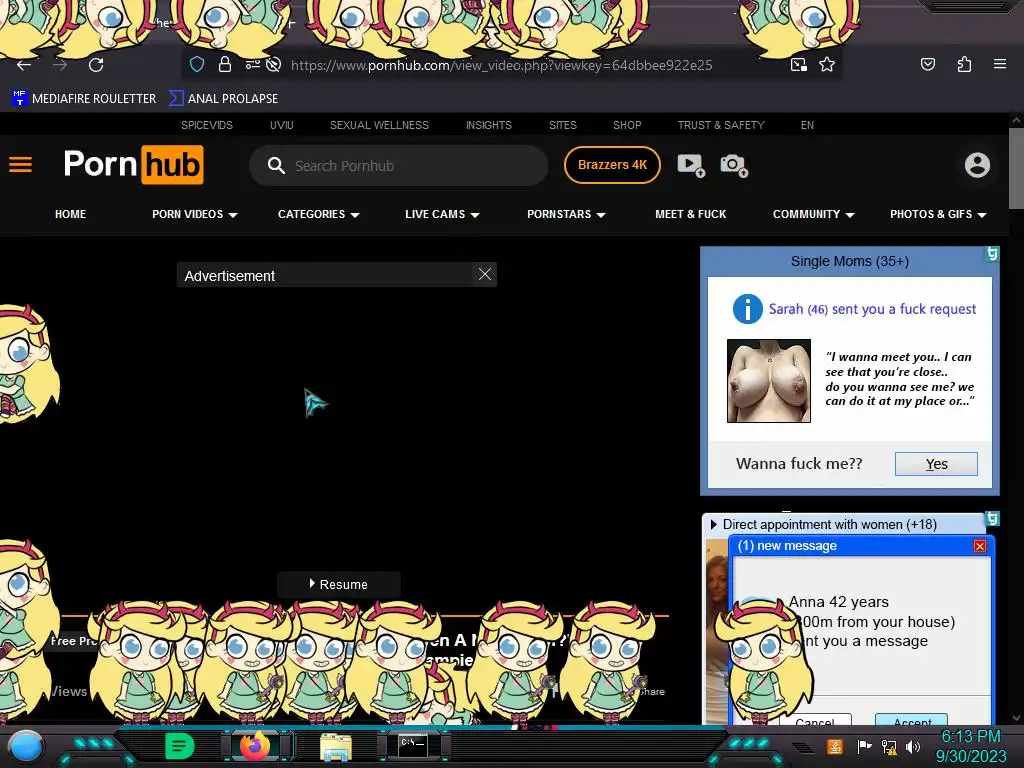Image resolution: width=1024 pixels, height=768 pixels.
Task: Select the HOME navigation tab
Action: [71, 214]
